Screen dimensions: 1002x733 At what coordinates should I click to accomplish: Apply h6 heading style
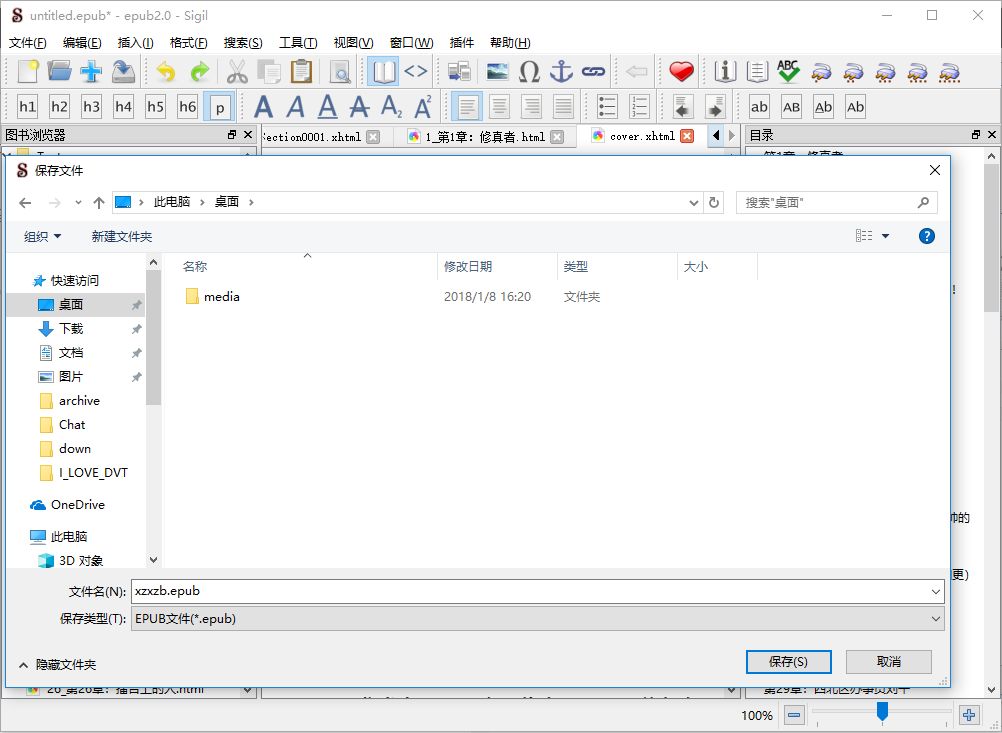pos(187,107)
